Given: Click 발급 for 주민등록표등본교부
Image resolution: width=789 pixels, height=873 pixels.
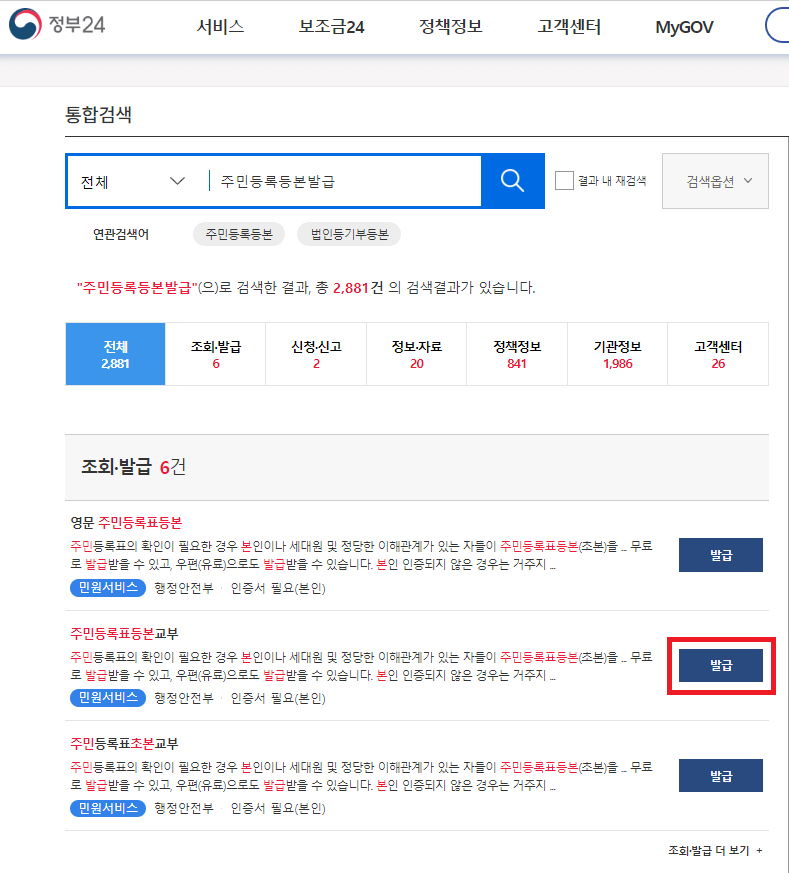Looking at the screenshot, I should (x=721, y=665).
